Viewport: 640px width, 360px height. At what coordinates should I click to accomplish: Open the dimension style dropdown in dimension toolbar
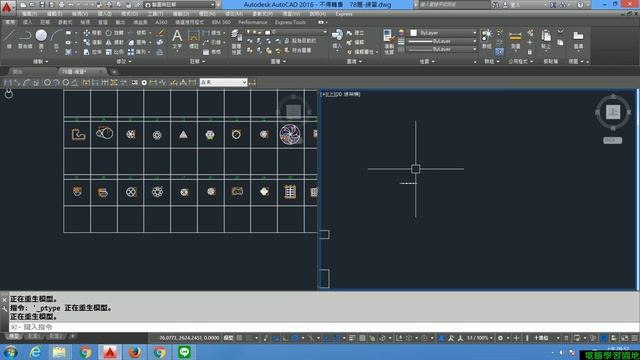pos(223,82)
